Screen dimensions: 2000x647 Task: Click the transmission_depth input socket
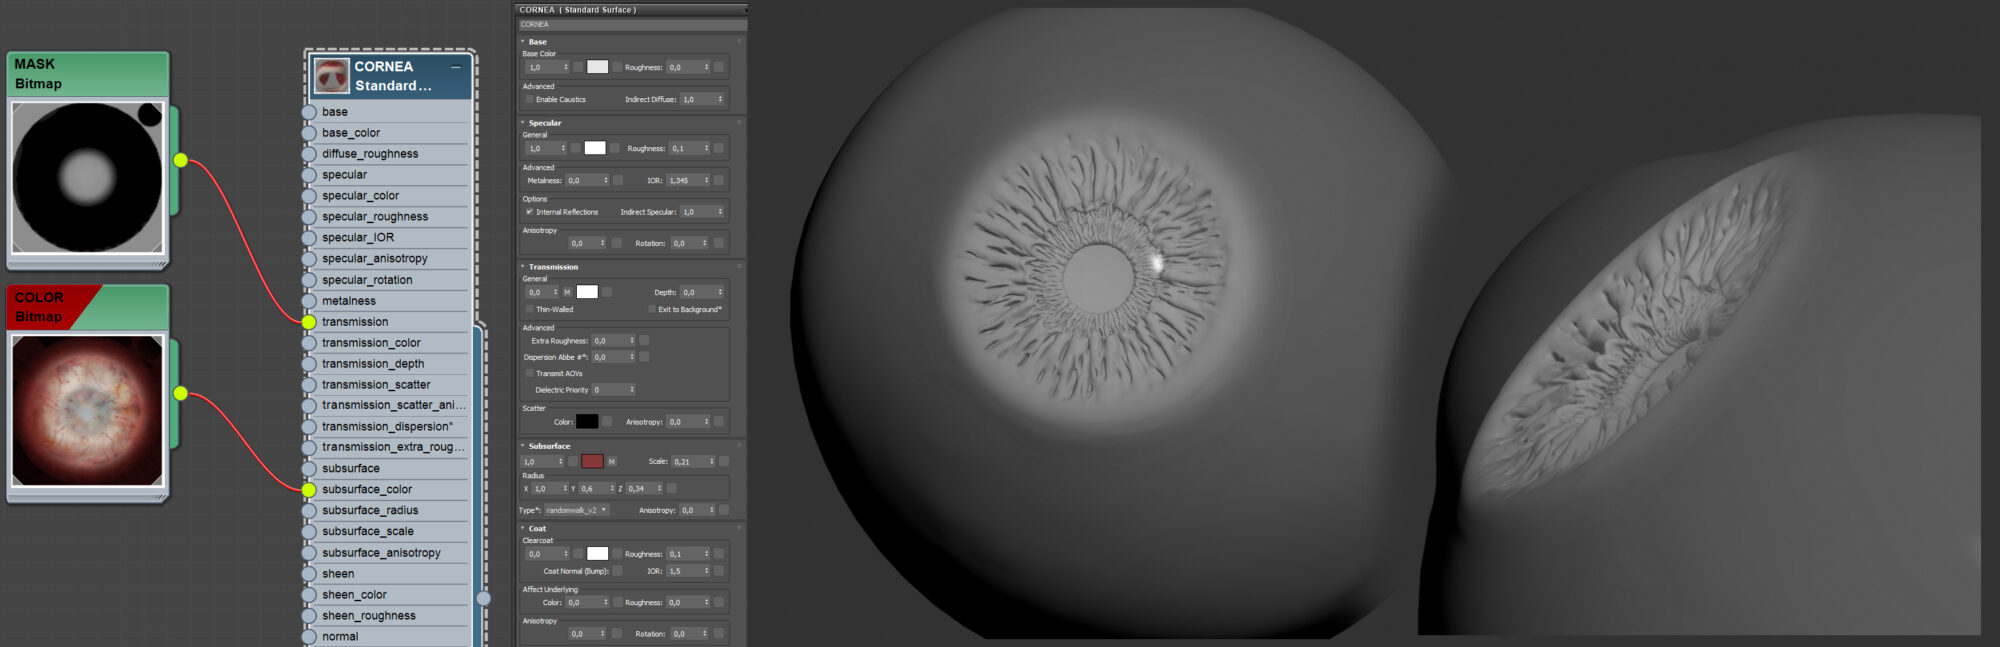(309, 364)
